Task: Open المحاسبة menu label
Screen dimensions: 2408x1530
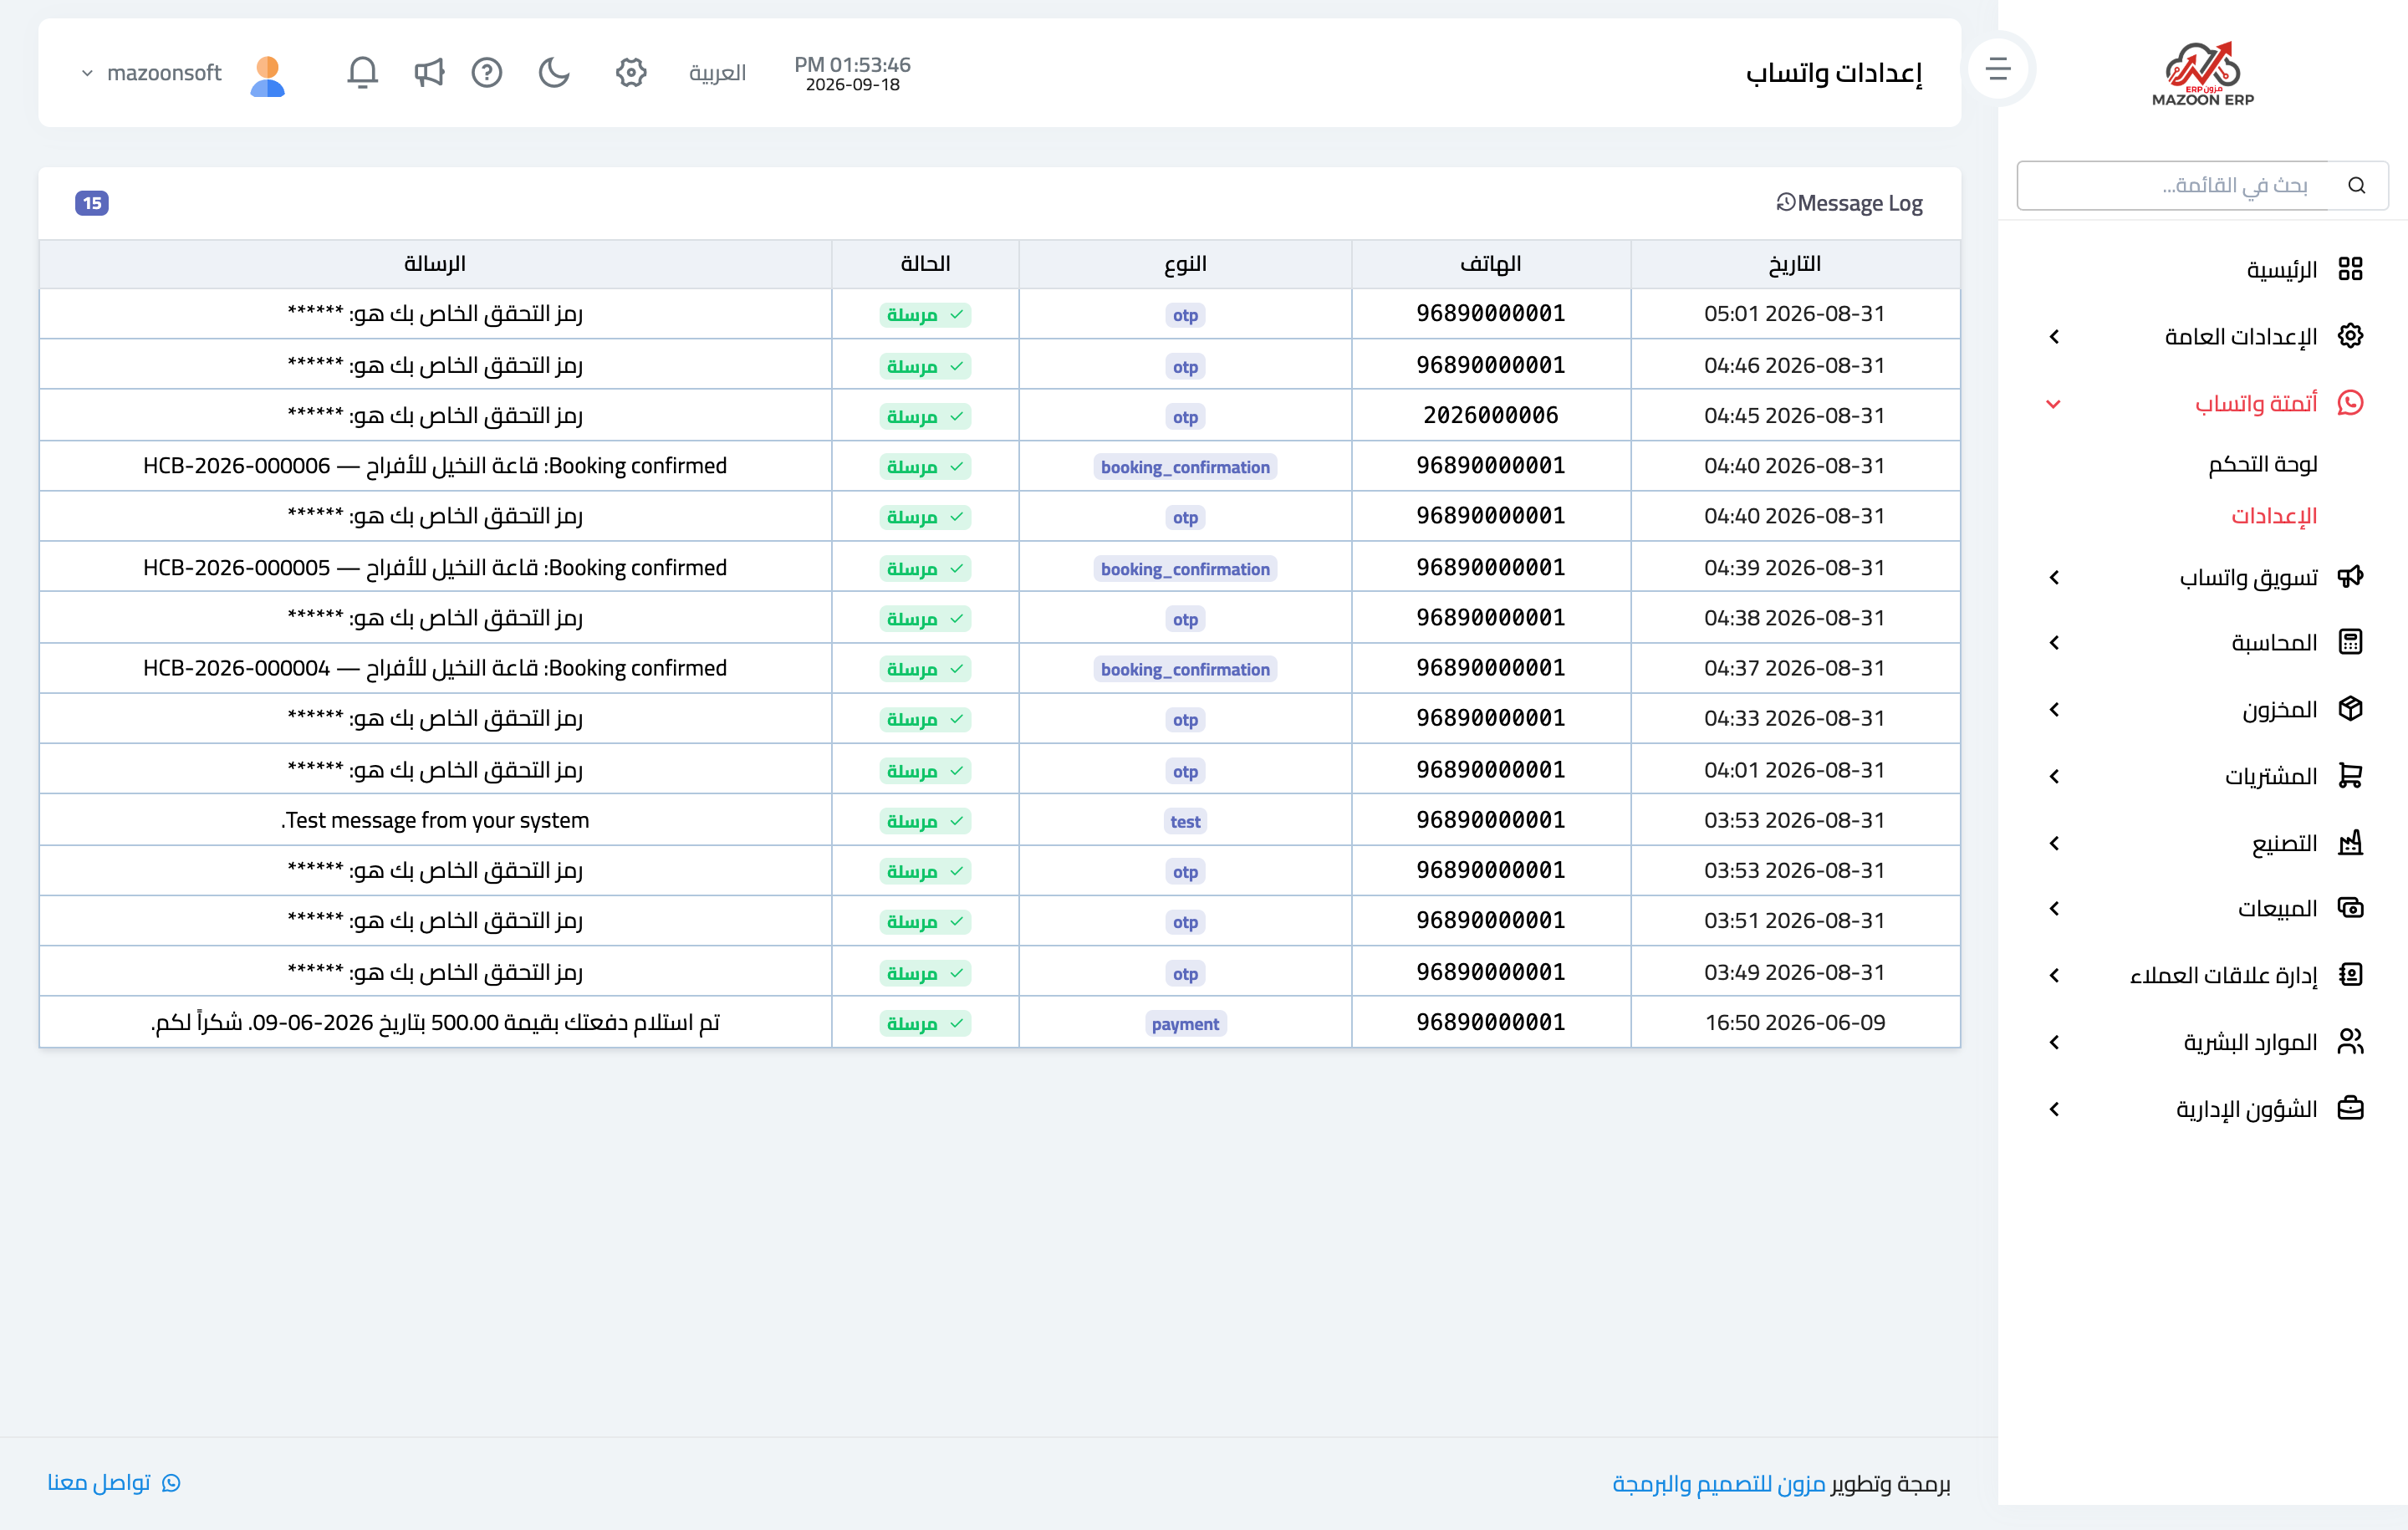Action: (x=2274, y=643)
